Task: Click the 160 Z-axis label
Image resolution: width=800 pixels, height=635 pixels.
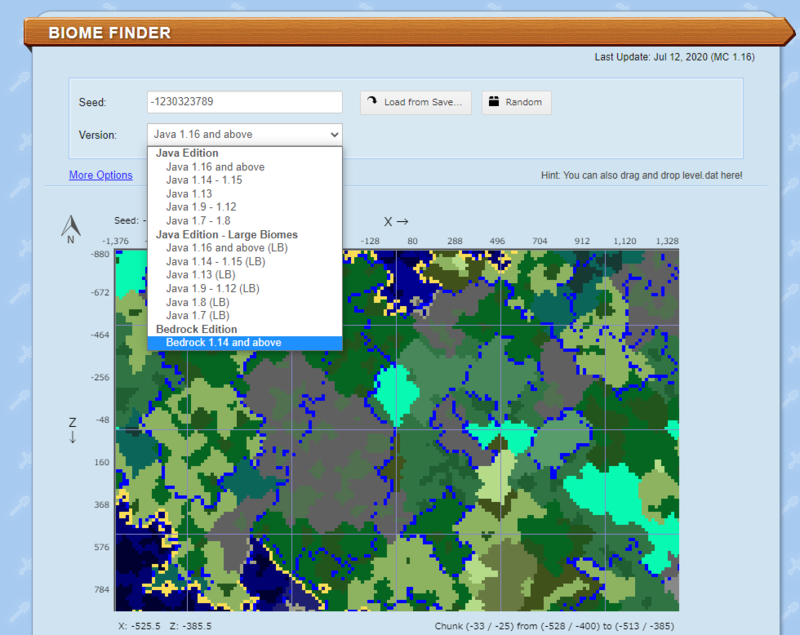Action: click(x=102, y=462)
